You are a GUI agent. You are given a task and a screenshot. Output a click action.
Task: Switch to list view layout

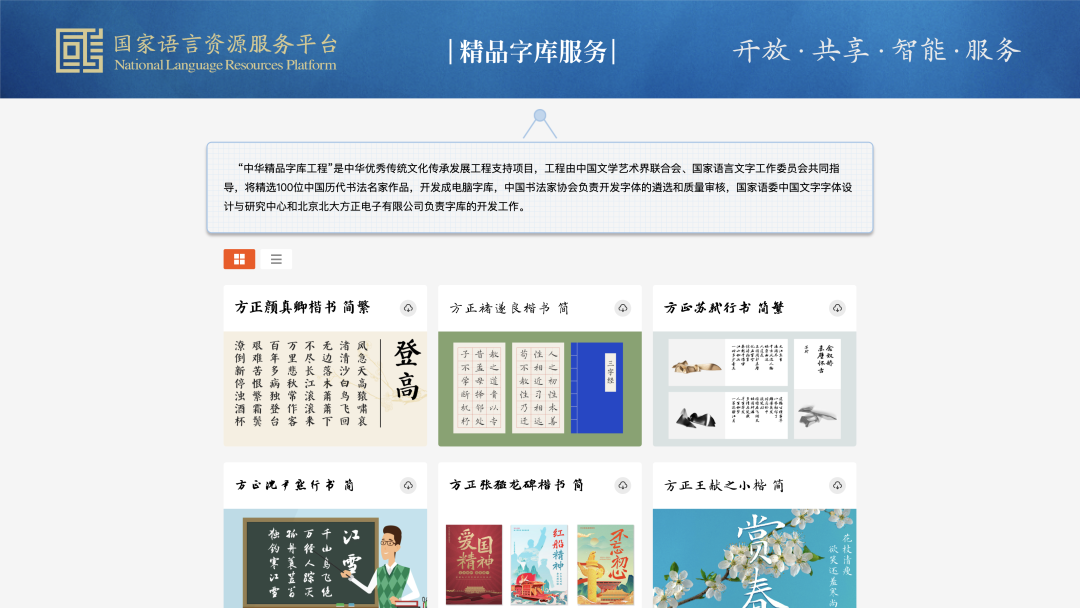(x=276, y=258)
